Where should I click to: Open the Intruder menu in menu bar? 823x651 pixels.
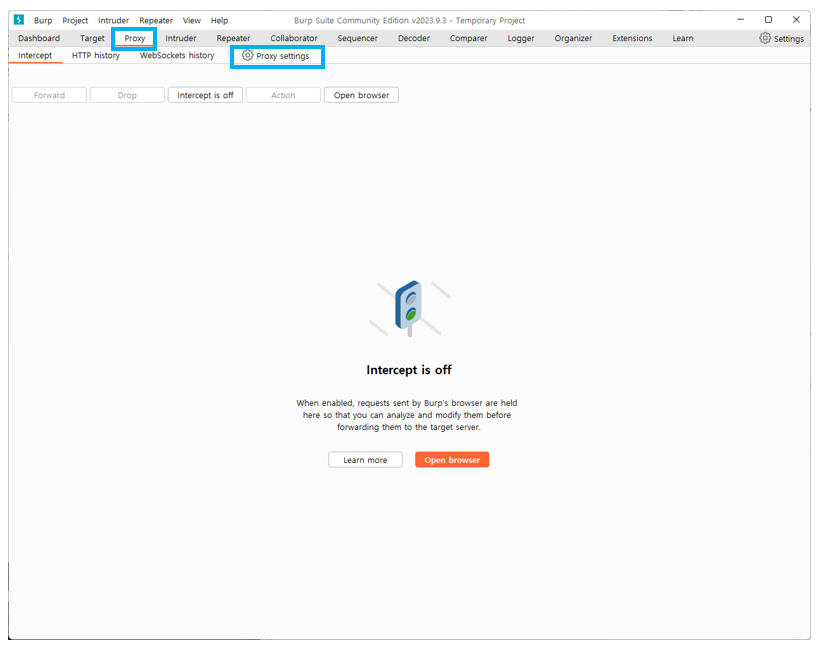coord(113,20)
